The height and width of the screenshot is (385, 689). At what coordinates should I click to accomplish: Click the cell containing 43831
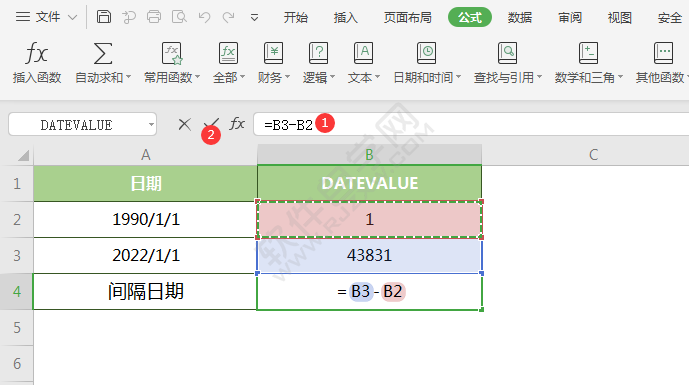tap(370, 255)
